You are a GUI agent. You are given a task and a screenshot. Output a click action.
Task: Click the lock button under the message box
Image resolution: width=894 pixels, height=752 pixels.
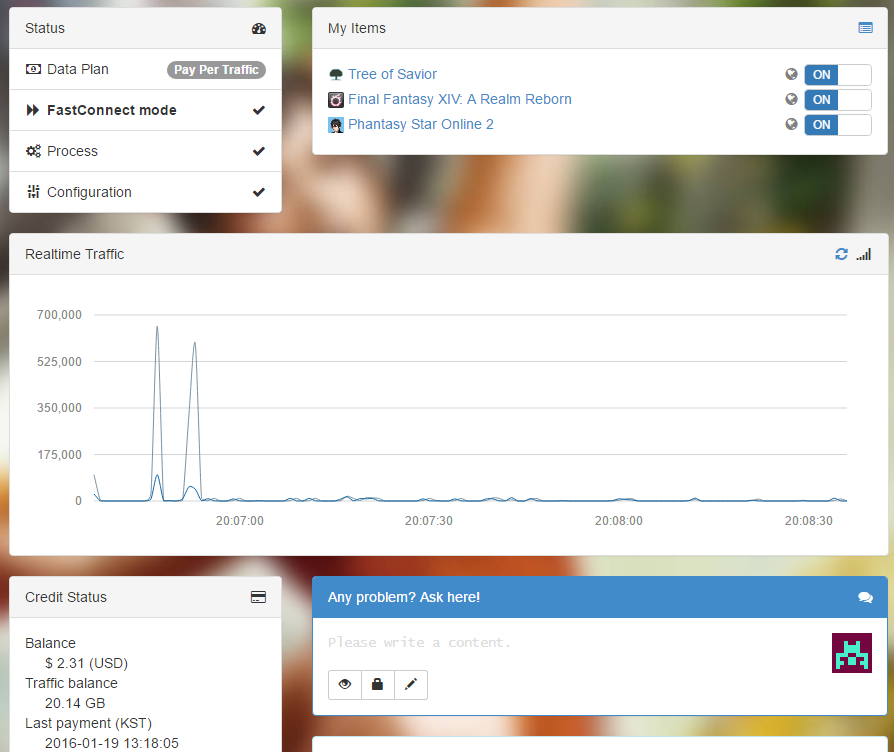(377, 685)
